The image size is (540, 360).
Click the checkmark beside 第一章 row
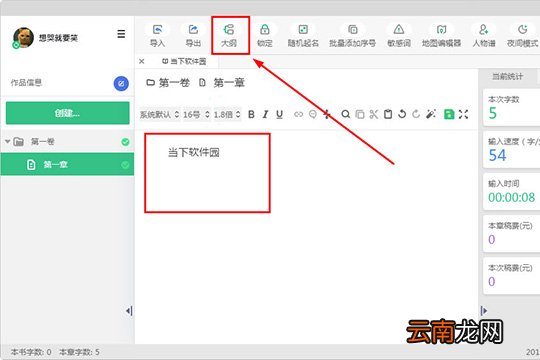tap(125, 165)
